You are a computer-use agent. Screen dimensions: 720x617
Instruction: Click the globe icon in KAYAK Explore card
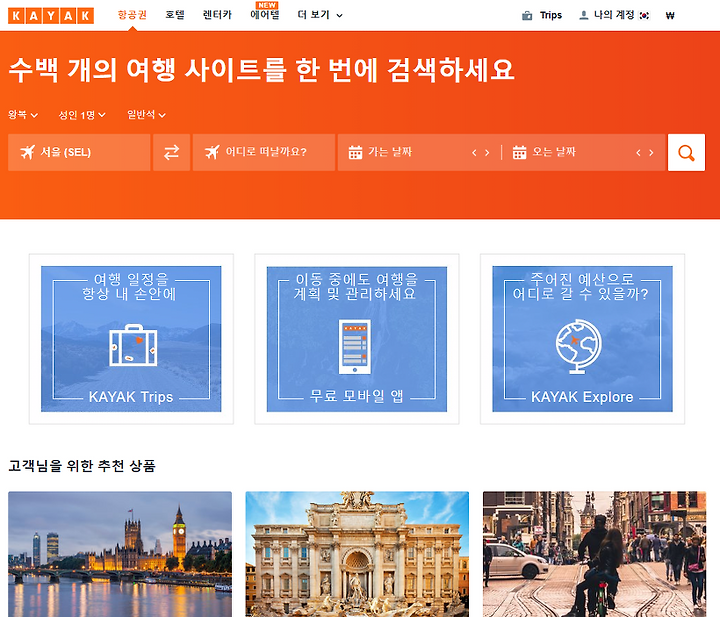(x=579, y=347)
